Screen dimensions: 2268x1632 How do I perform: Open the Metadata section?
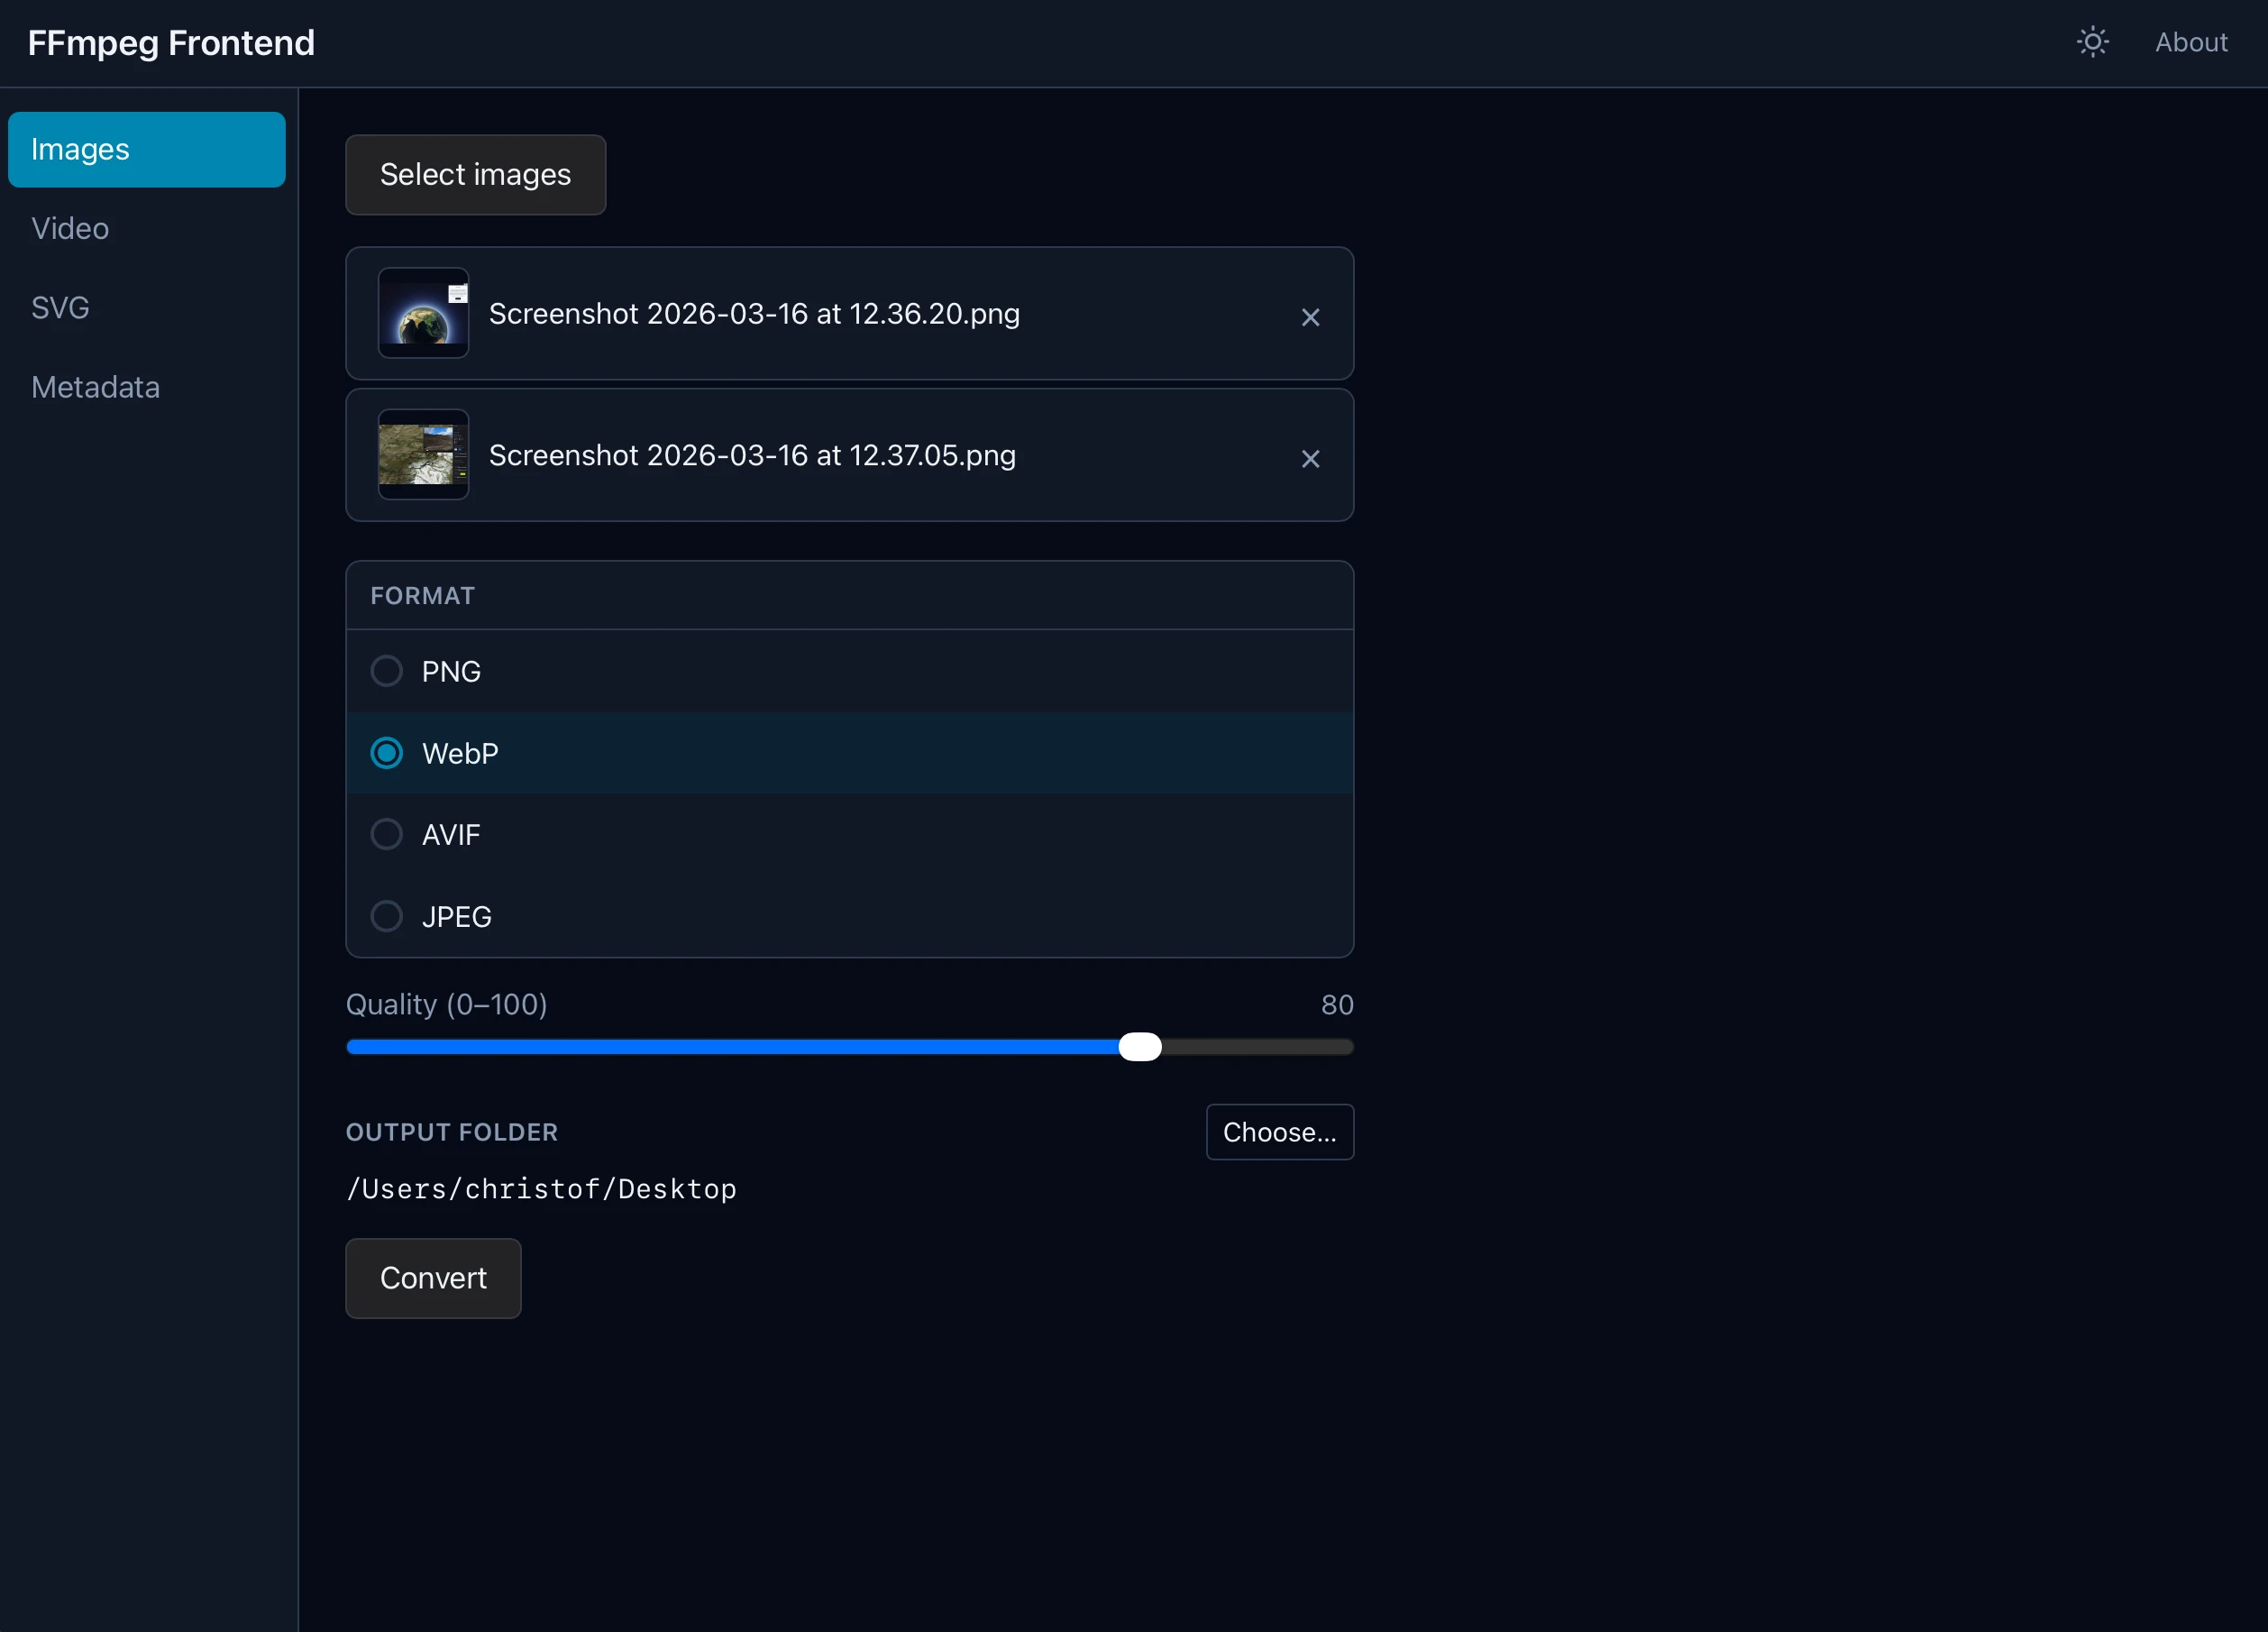tap(95, 387)
